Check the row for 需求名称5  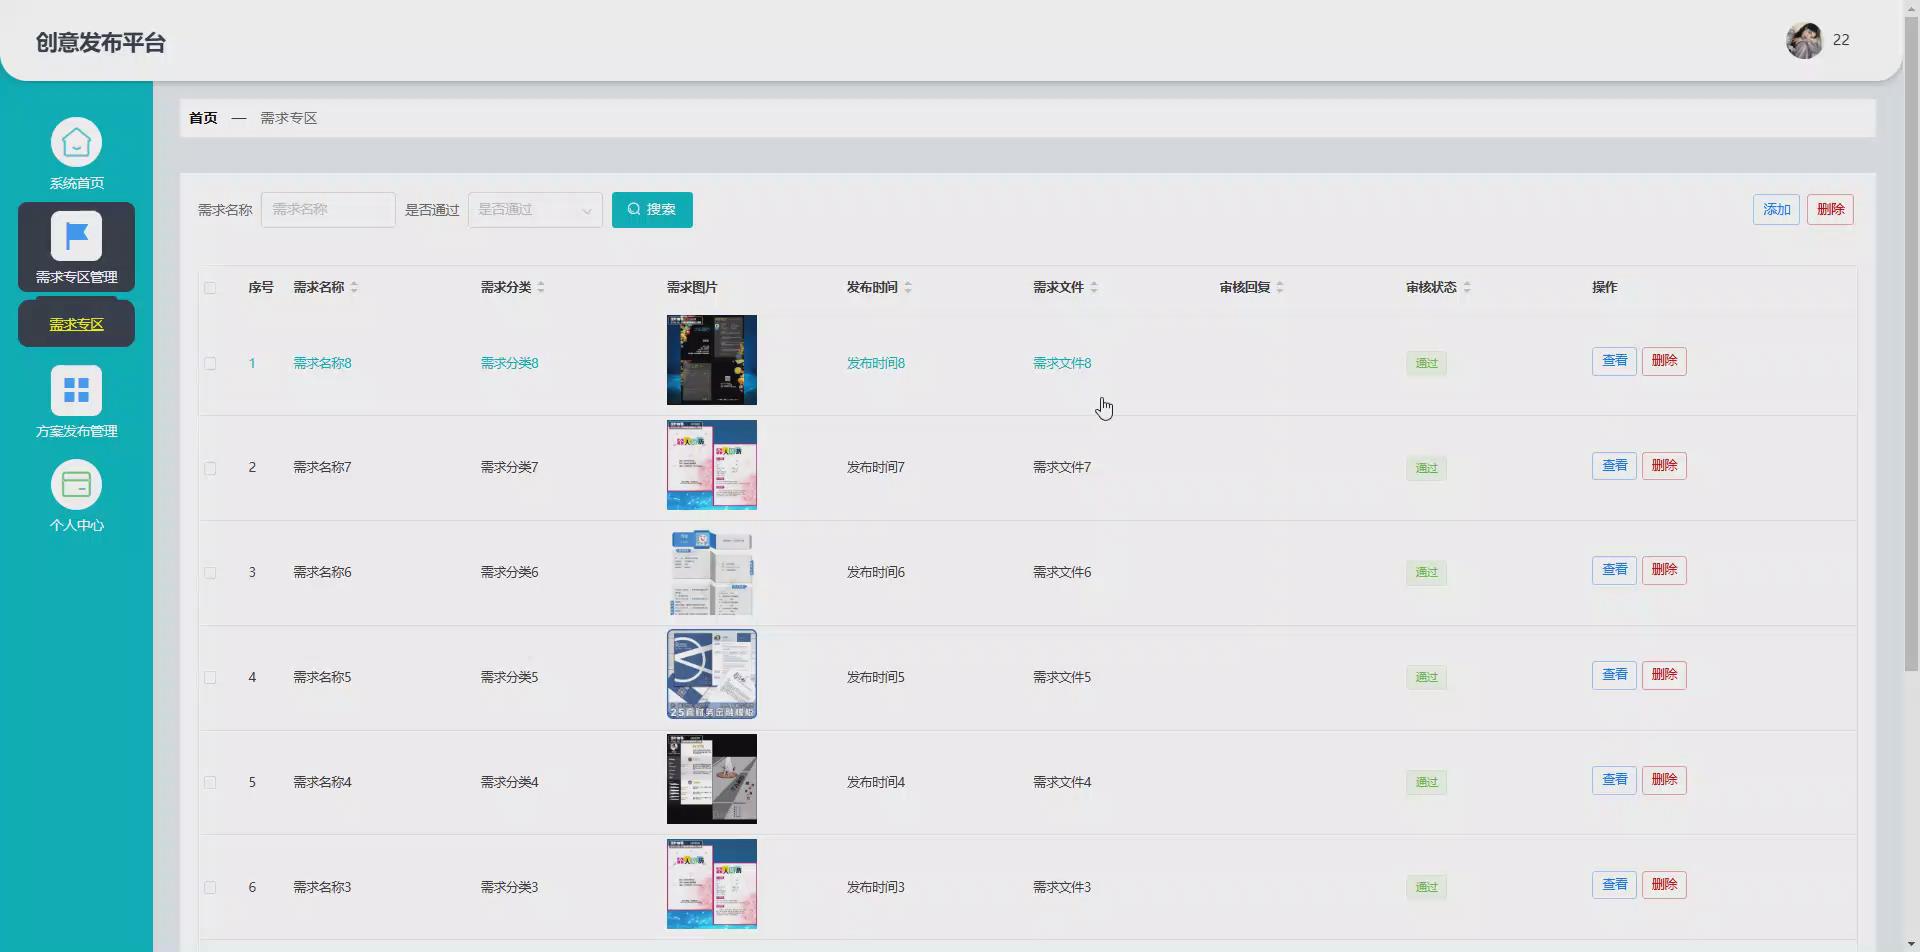pos(210,677)
